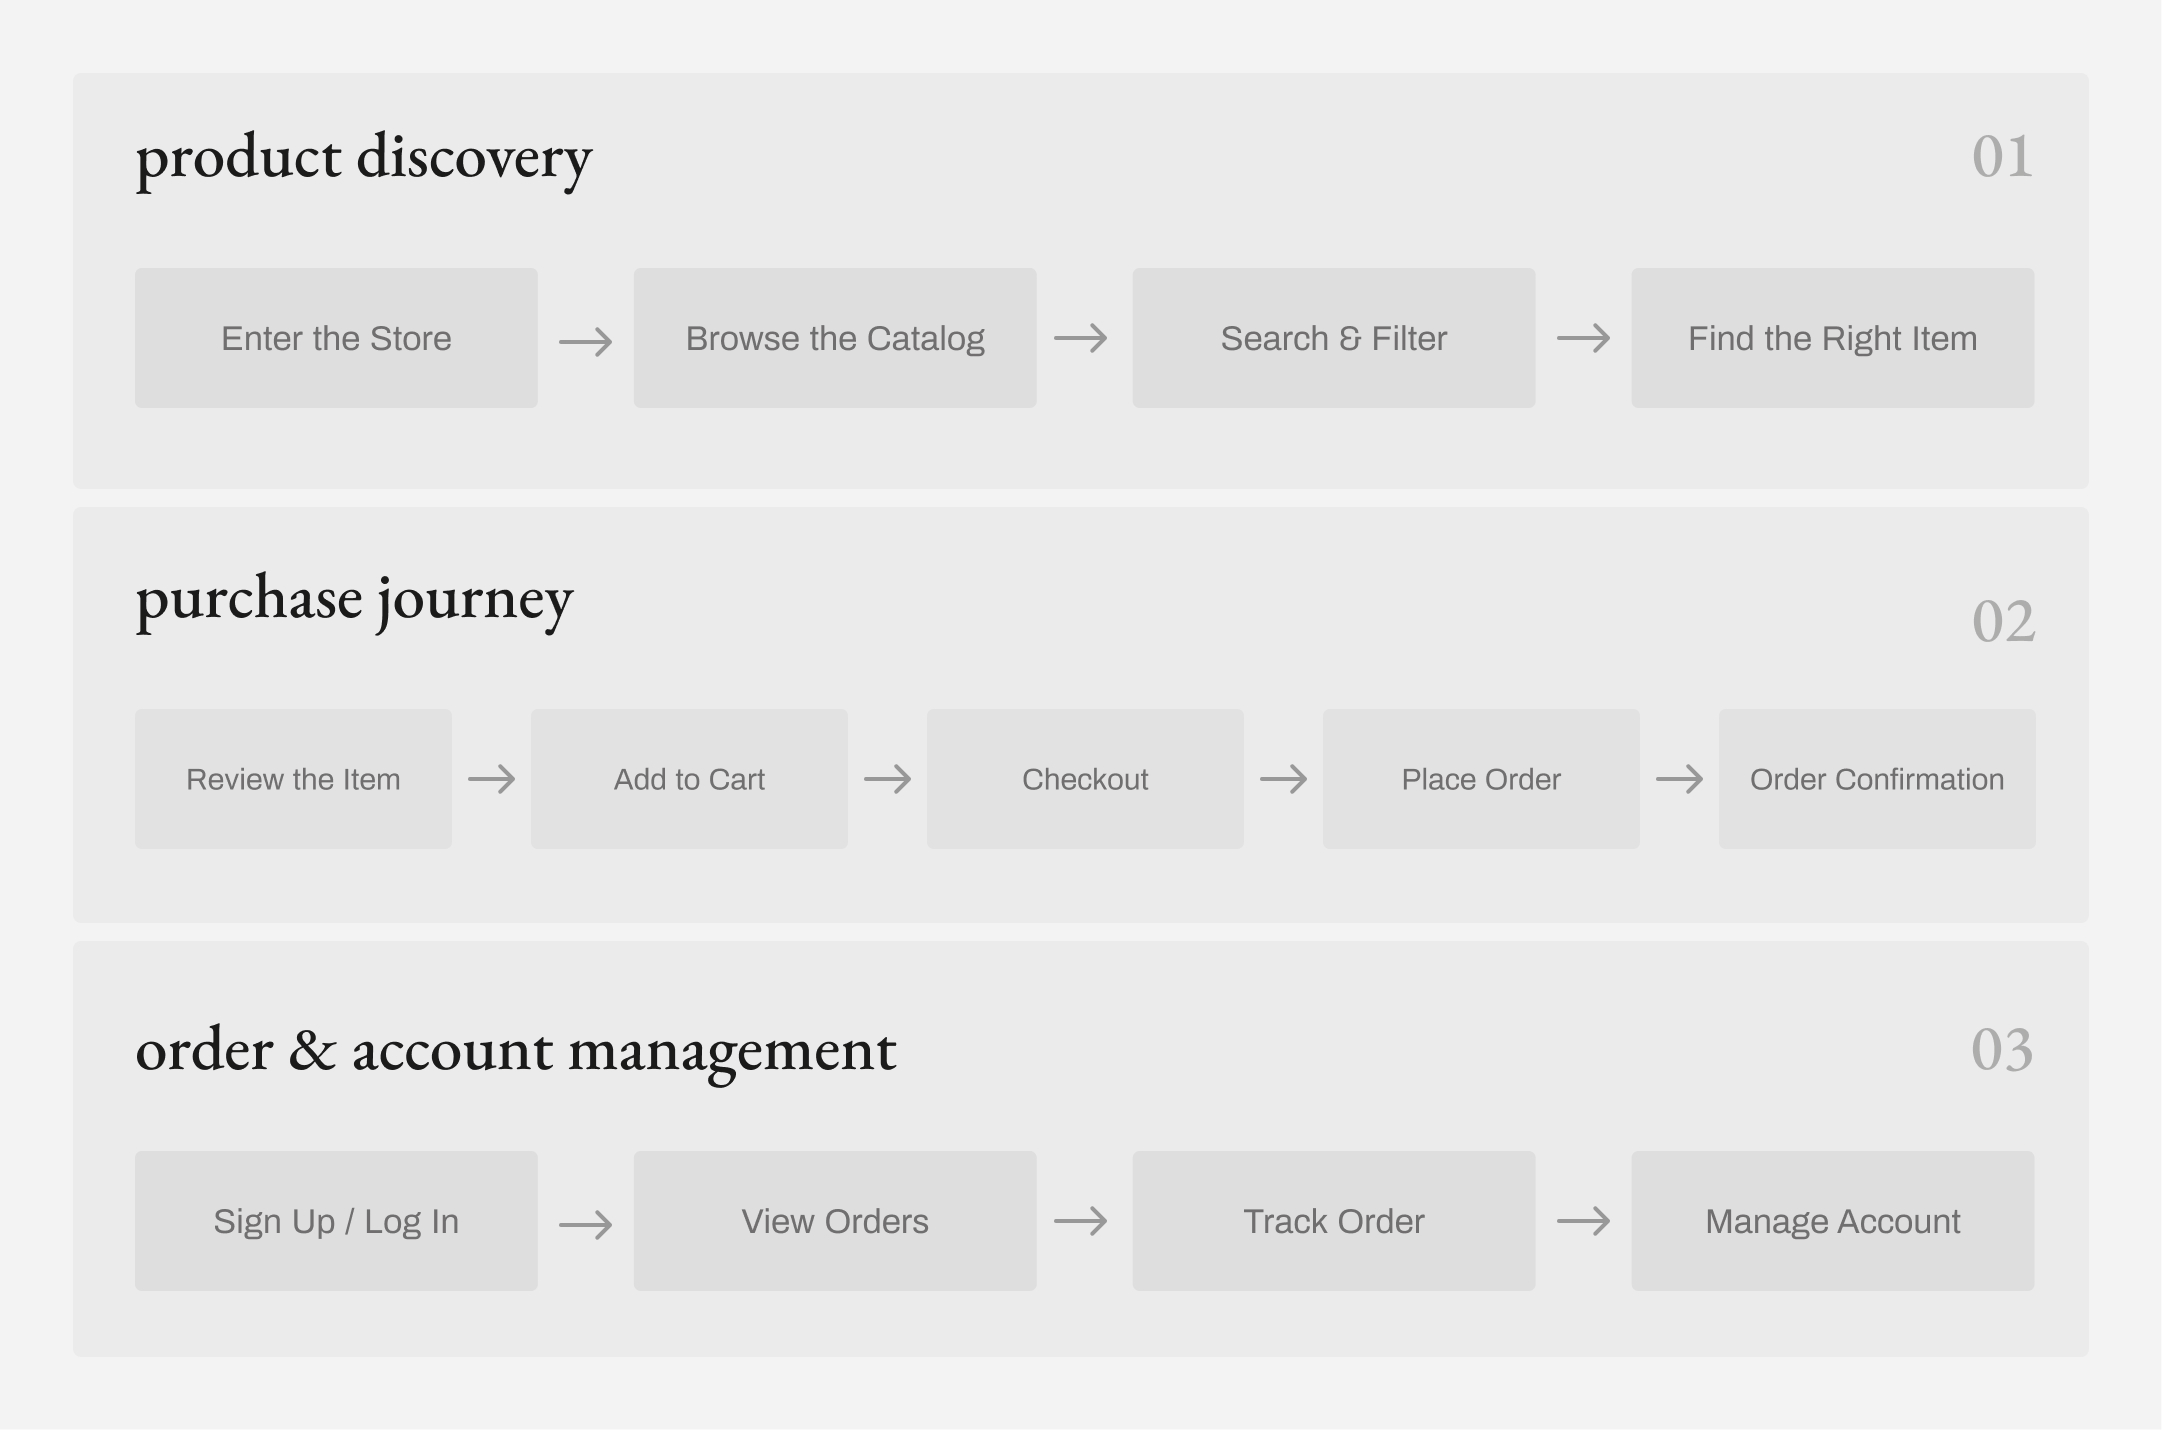Screen dimensions: 2162x1430
Task: Click the product discovery heading
Action: tap(364, 158)
